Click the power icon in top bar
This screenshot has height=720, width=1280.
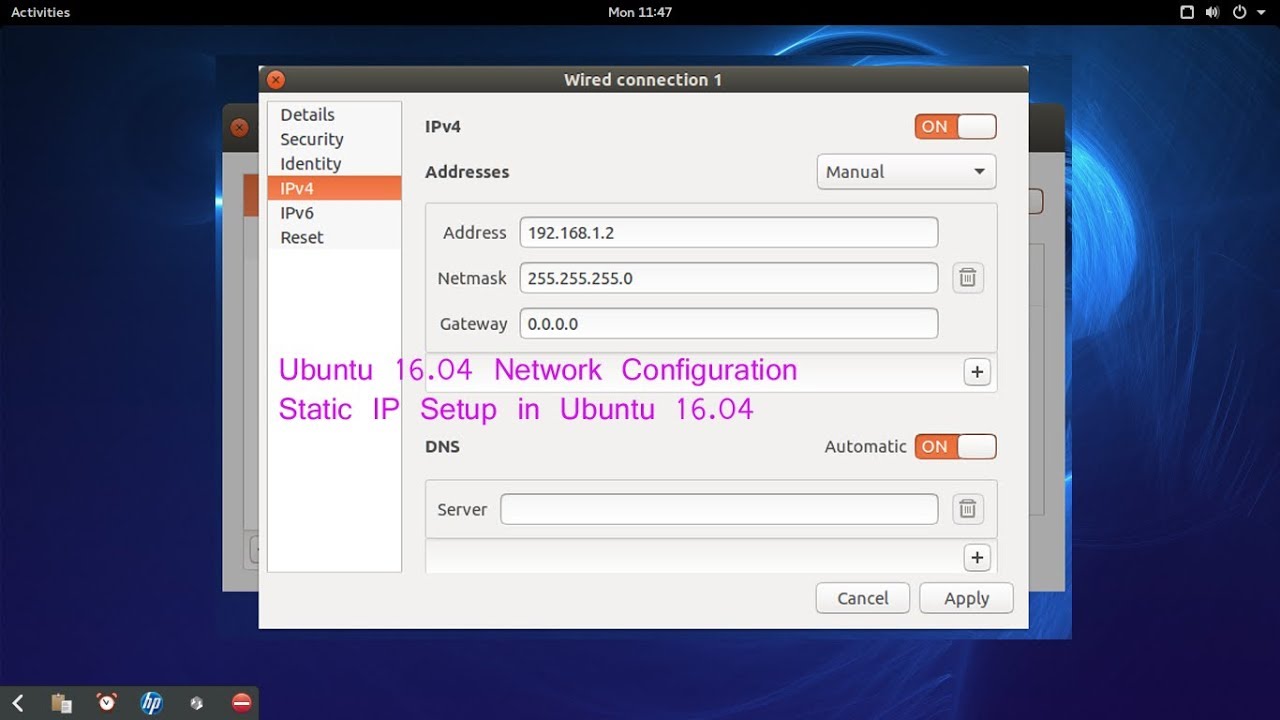[1240, 12]
